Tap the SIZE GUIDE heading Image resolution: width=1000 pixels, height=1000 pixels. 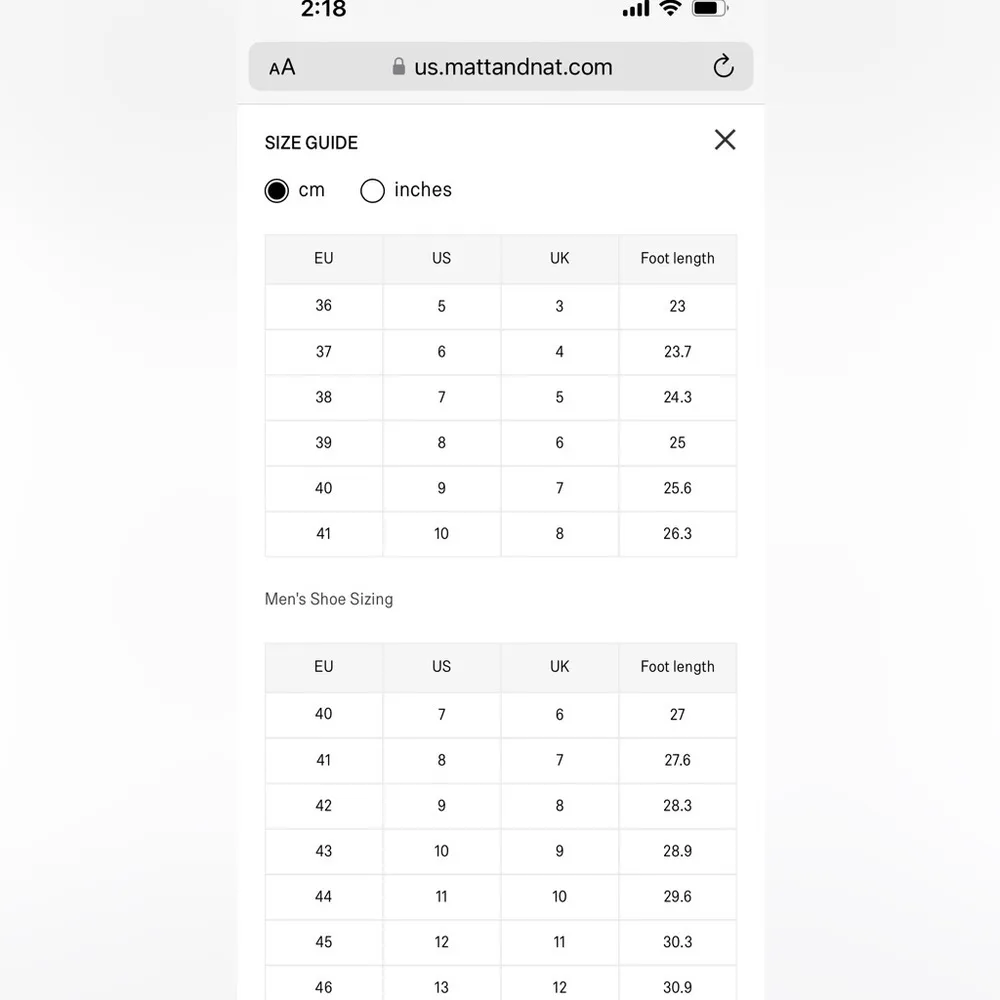[311, 143]
